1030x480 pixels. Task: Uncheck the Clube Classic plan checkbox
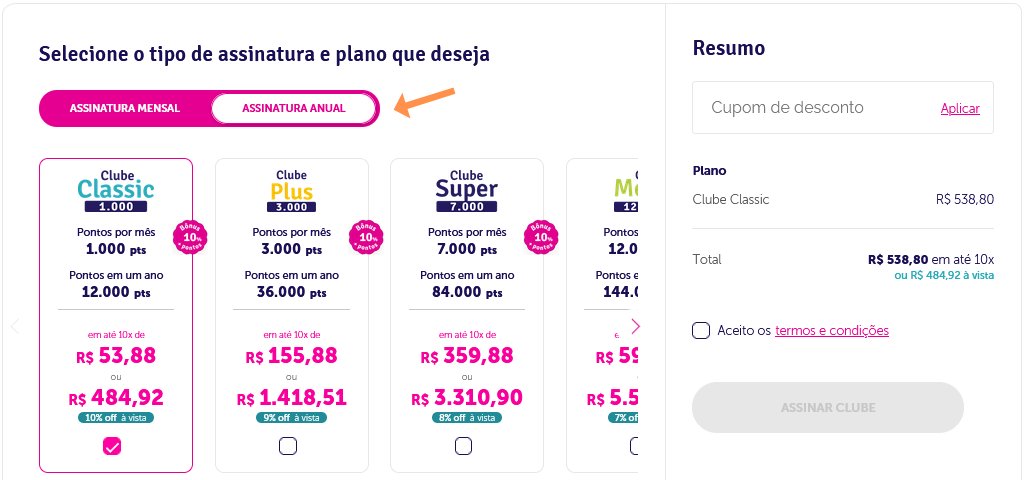coord(112,447)
